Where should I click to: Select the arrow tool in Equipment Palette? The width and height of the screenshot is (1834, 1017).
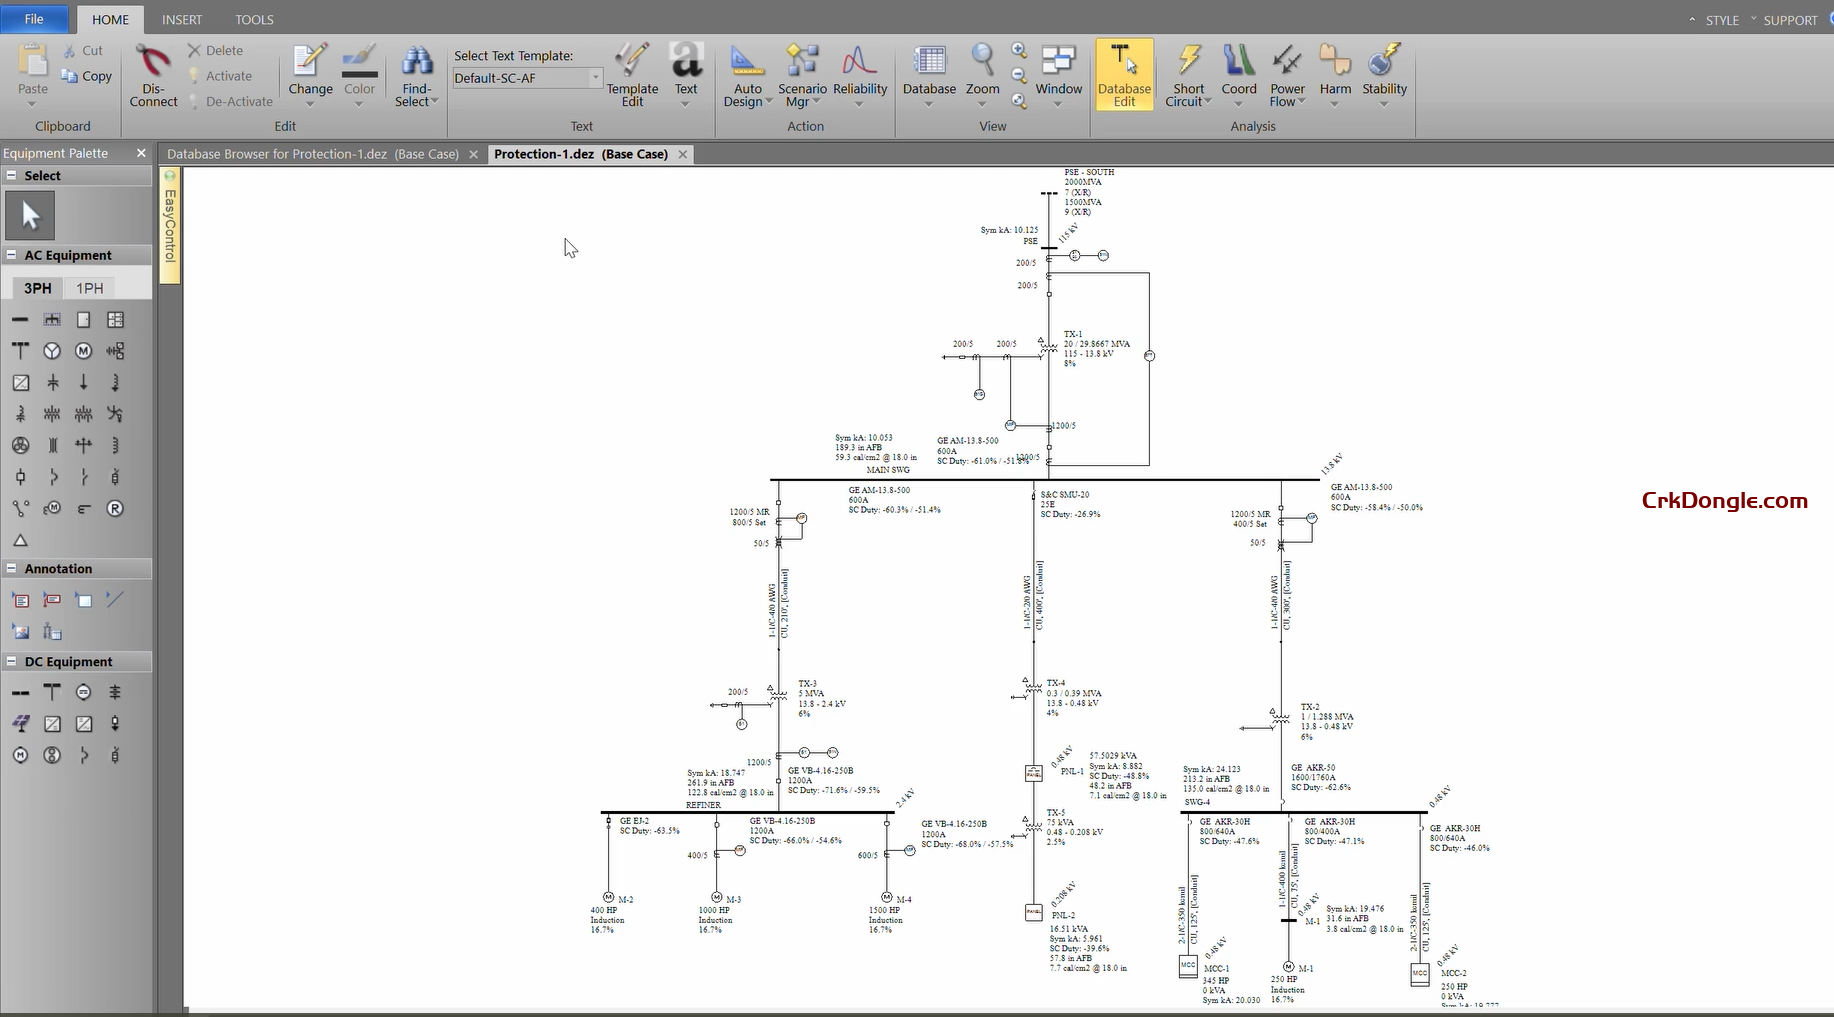coord(30,214)
